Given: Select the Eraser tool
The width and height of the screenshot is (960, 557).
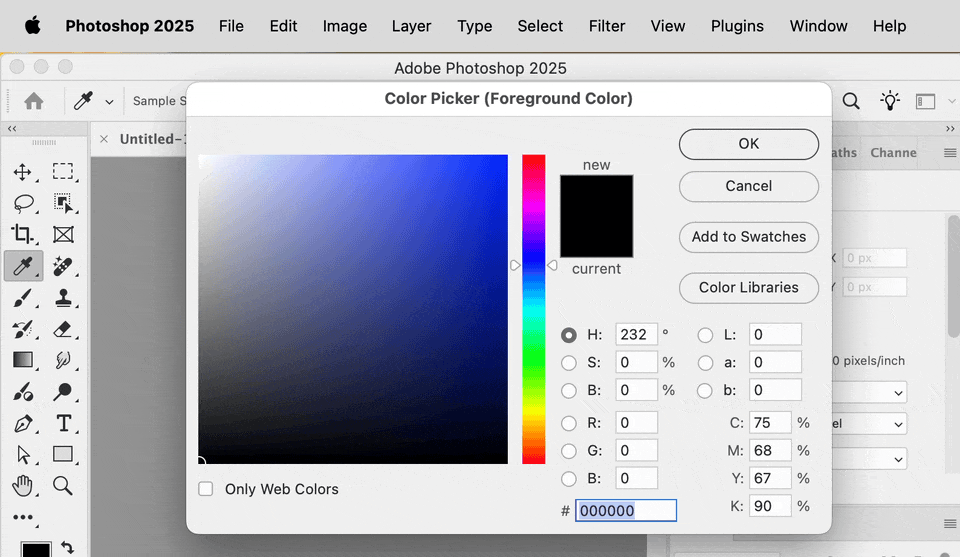Looking at the screenshot, I should click(x=62, y=329).
